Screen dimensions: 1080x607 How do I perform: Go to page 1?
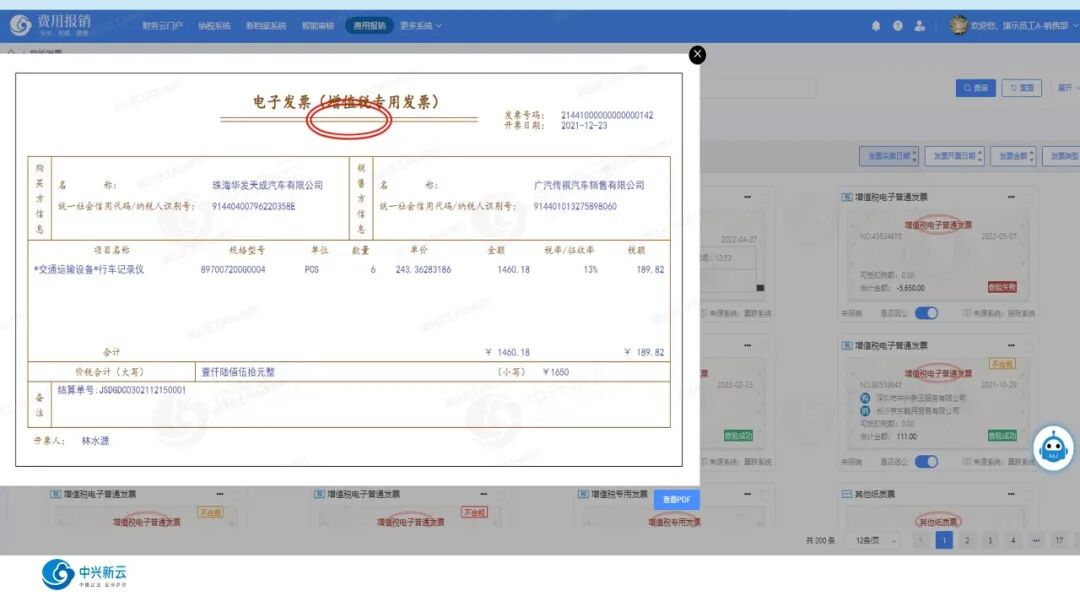click(944, 541)
